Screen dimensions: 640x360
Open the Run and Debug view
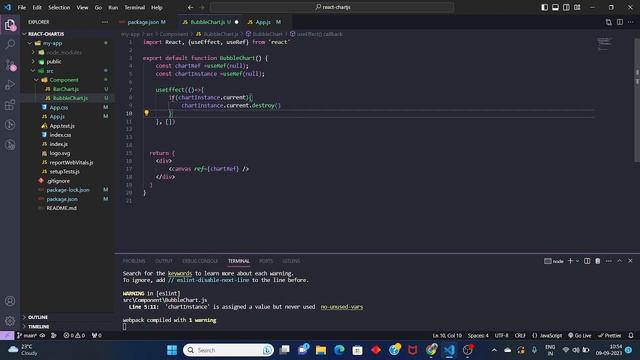point(10,84)
